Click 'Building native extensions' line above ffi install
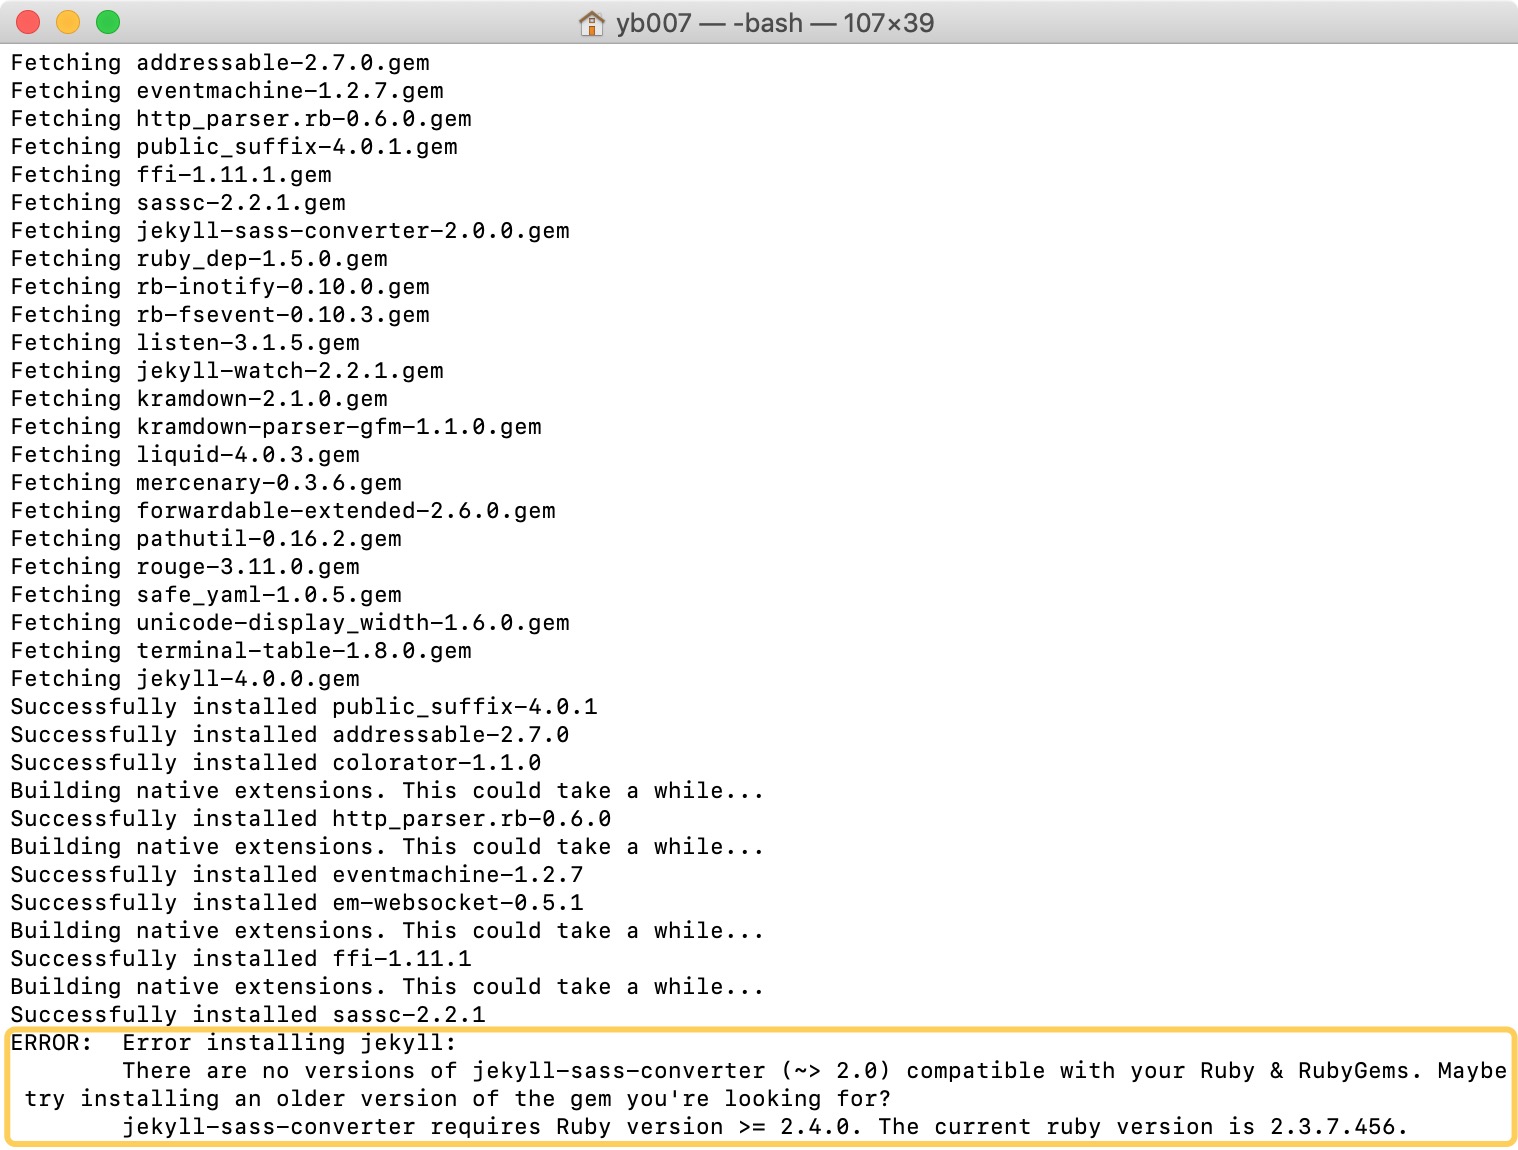Screen dimensions: 1518x1150 click(x=387, y=931)
